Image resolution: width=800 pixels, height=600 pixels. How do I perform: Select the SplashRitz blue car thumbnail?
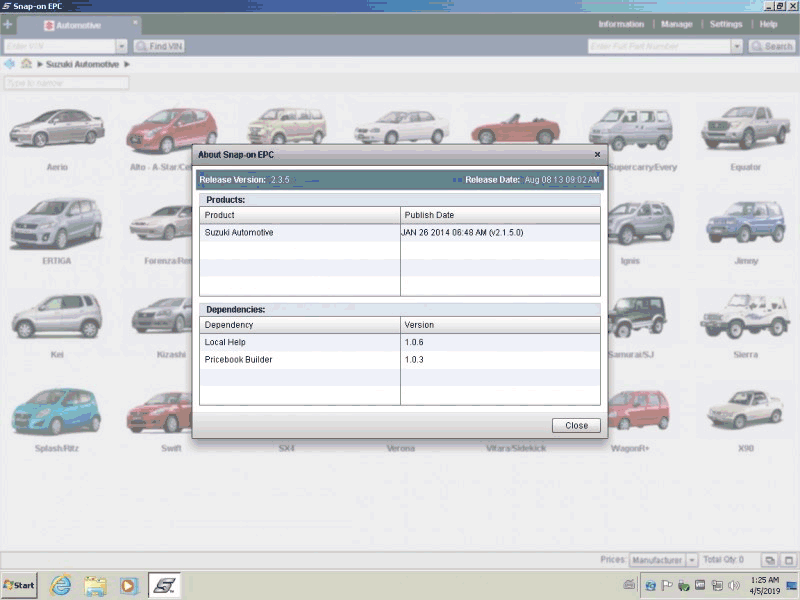coord(57,411)
